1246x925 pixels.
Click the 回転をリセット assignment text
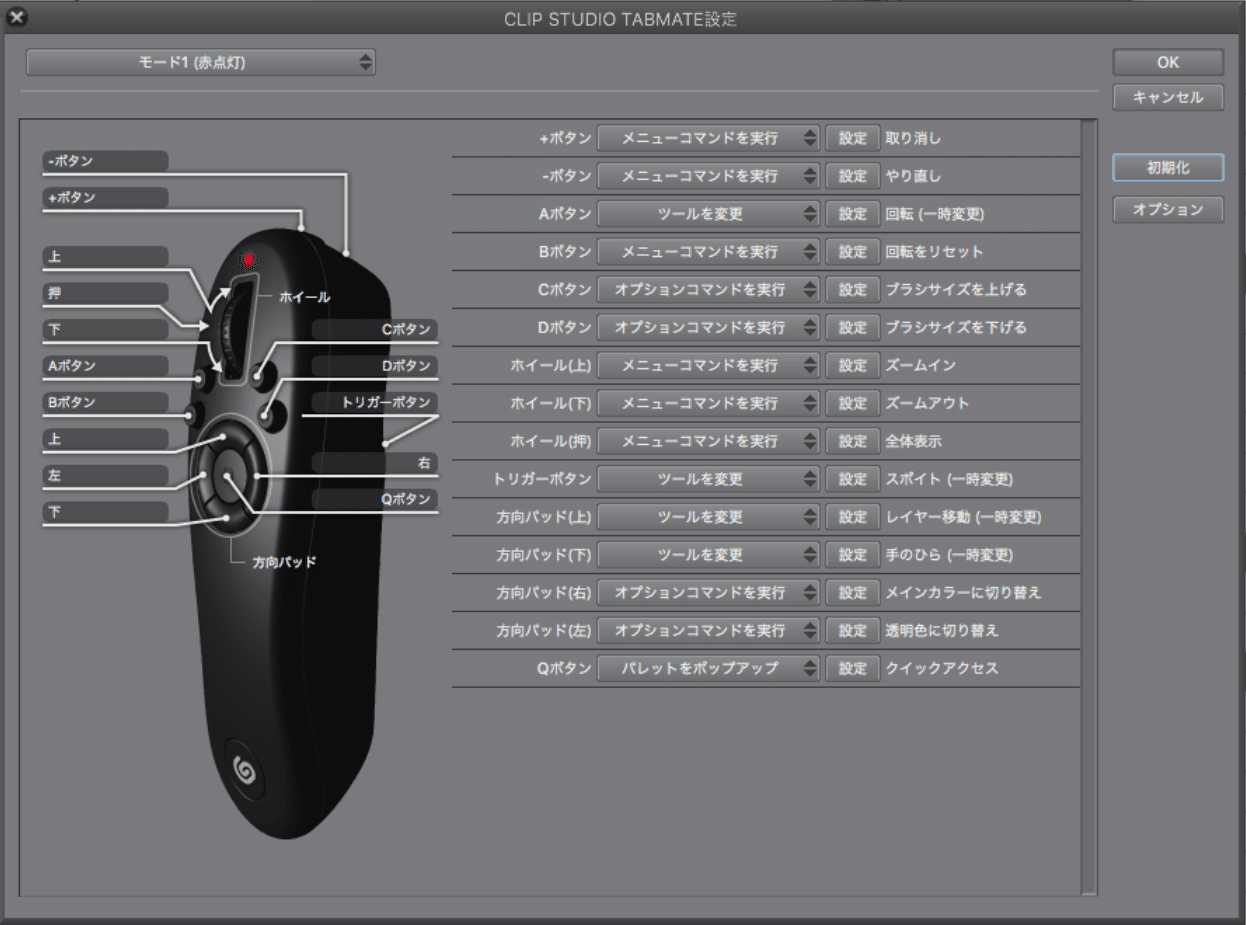[x=934, y=252]
